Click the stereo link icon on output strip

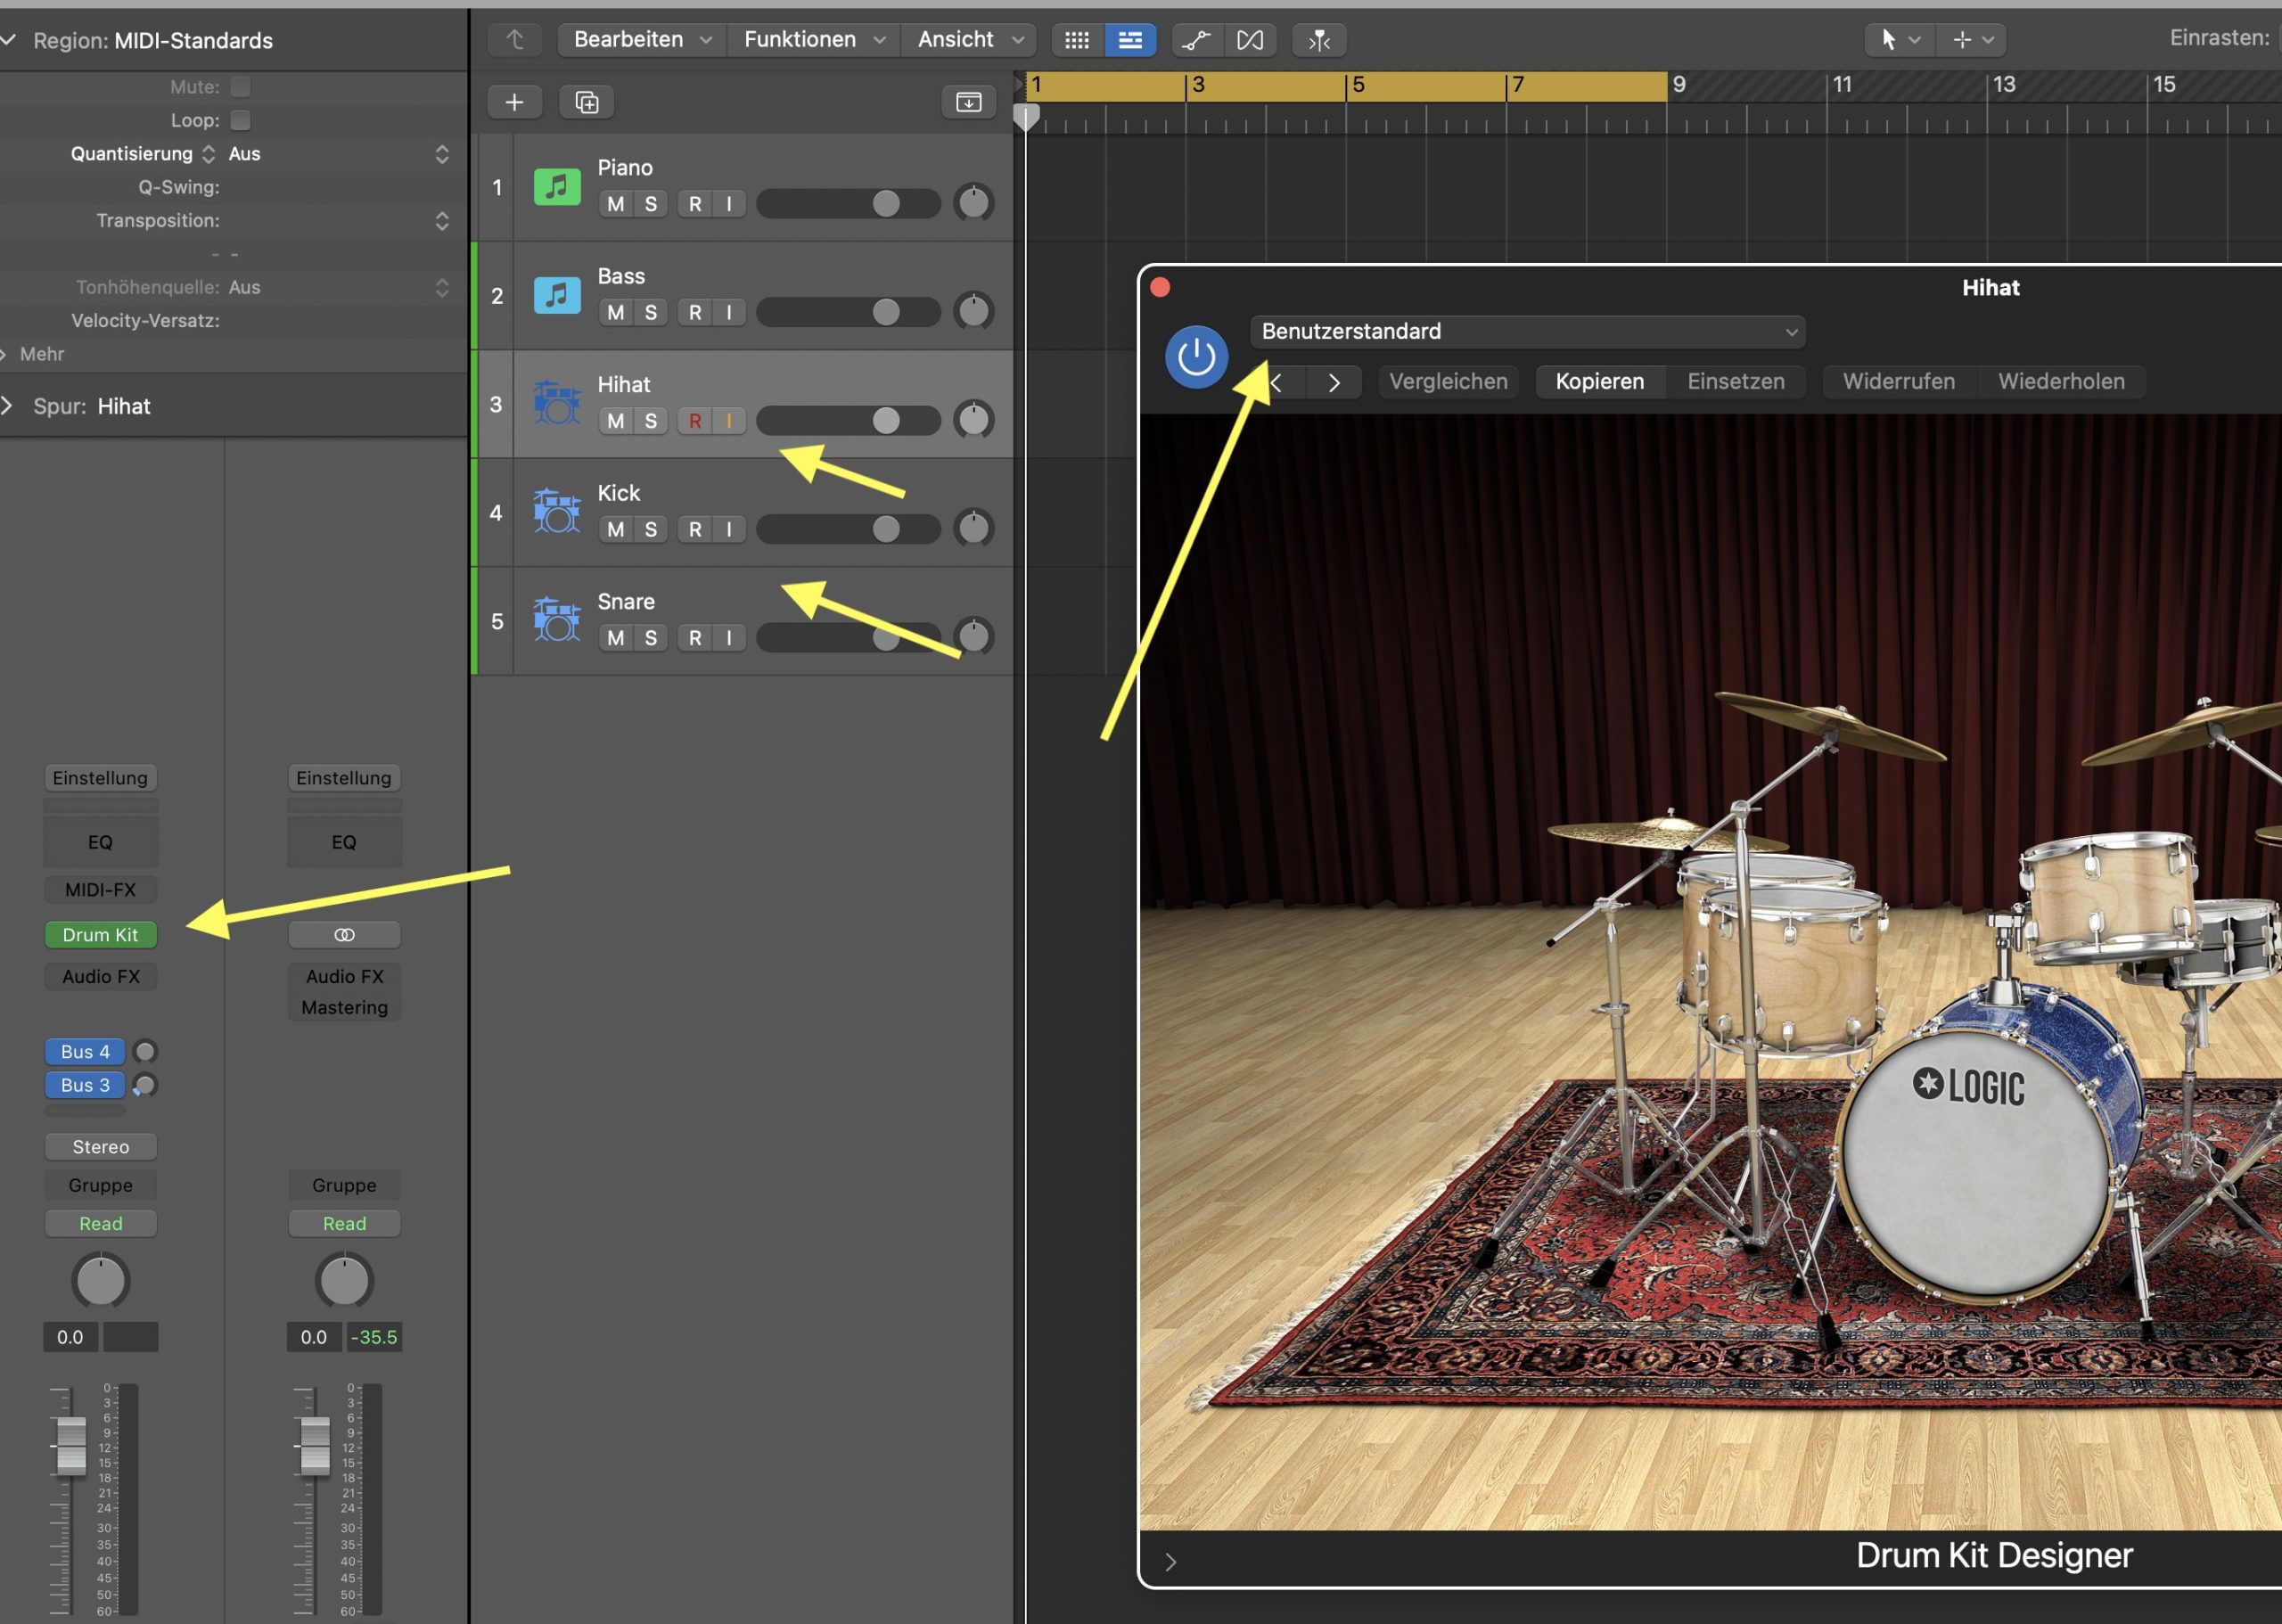coord(344,934)
